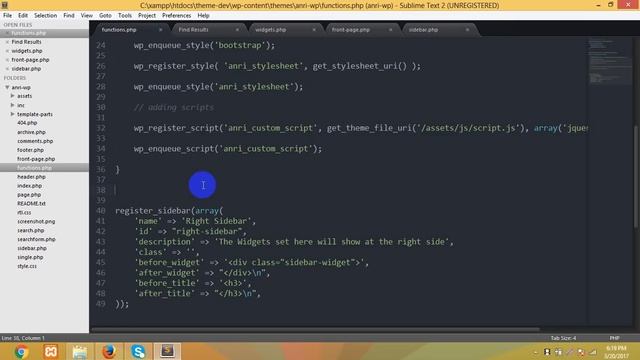Select widgets.php in Open Files
640x360 pixels.
27,51
